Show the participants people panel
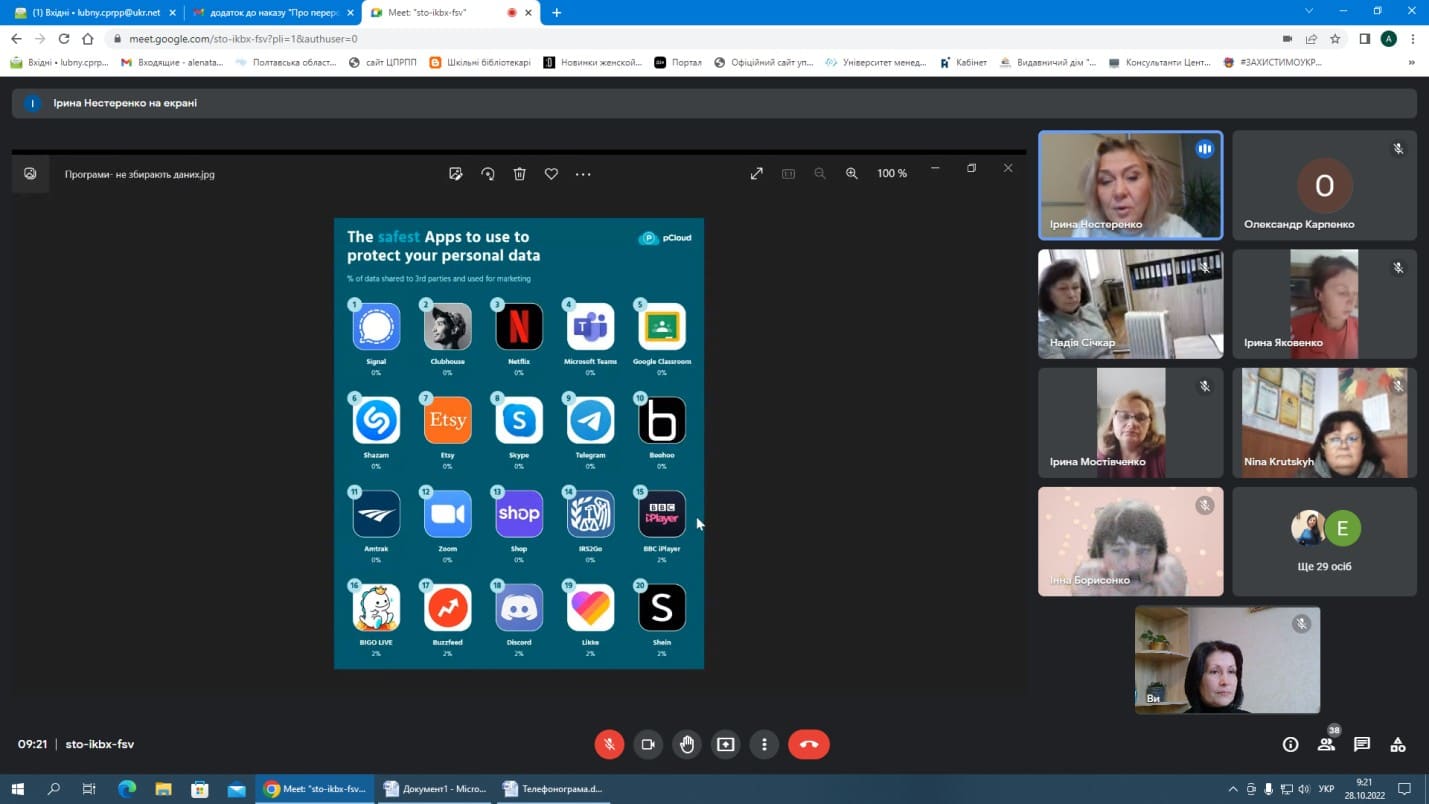 pos(1326,744)
